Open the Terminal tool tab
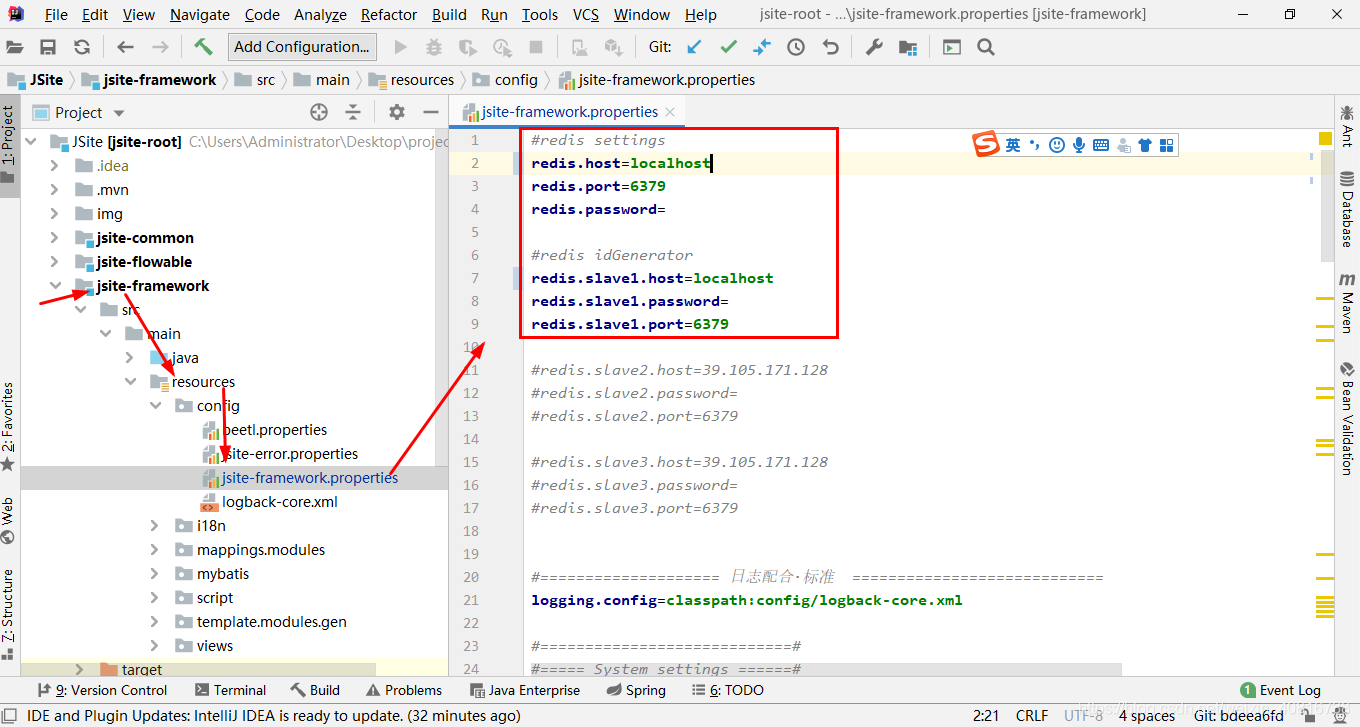 [x=231, y=690]
